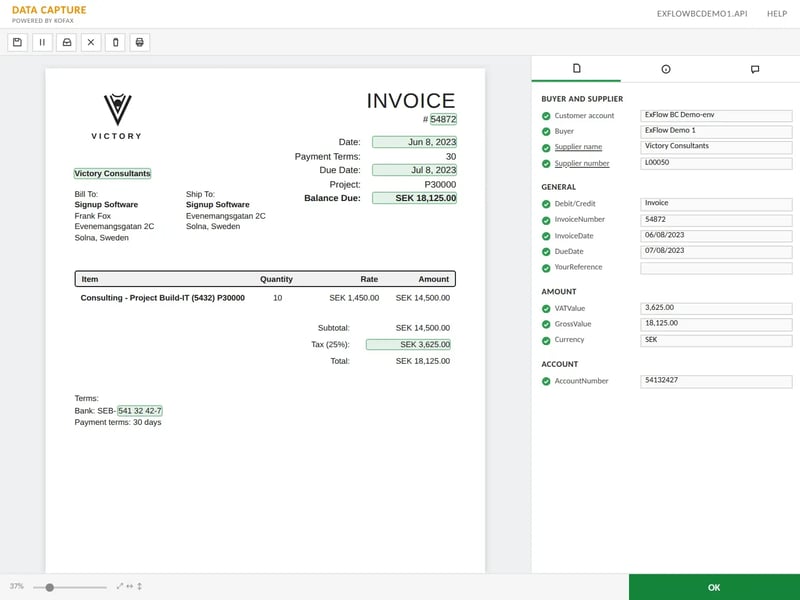Switch to the info circle tab
Image resolution: width=800 pixels, height=600 pixels.
point(666,69)
